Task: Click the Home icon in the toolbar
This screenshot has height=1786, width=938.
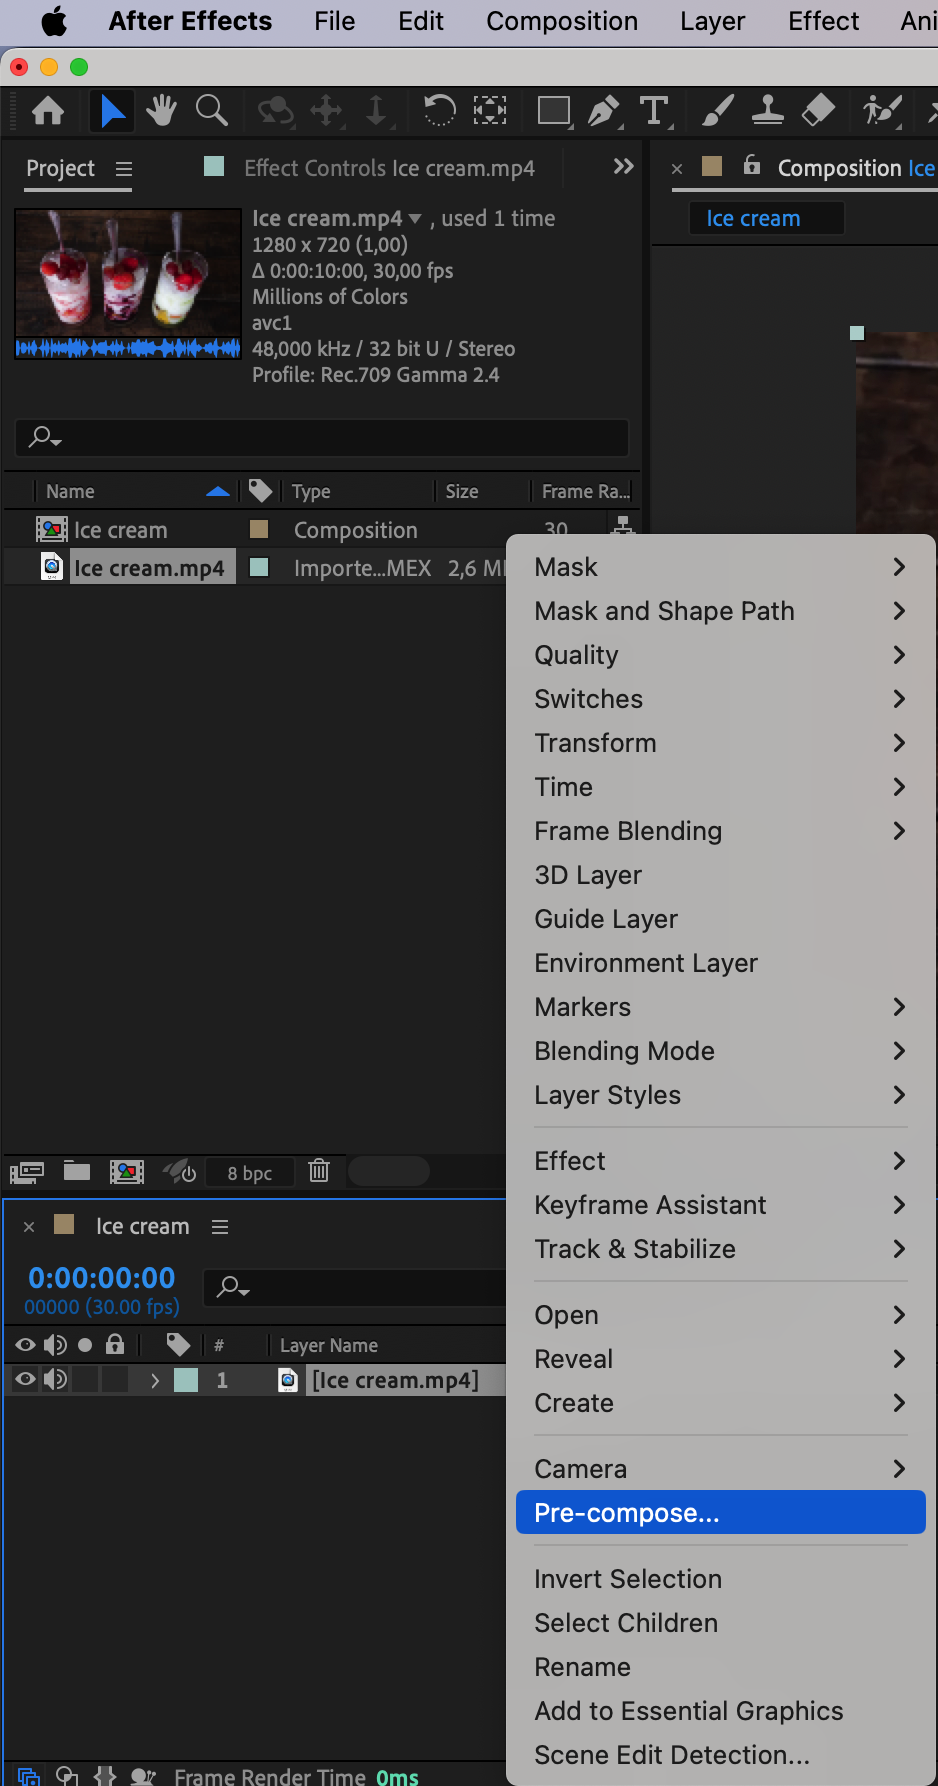Action: point(48,110)
